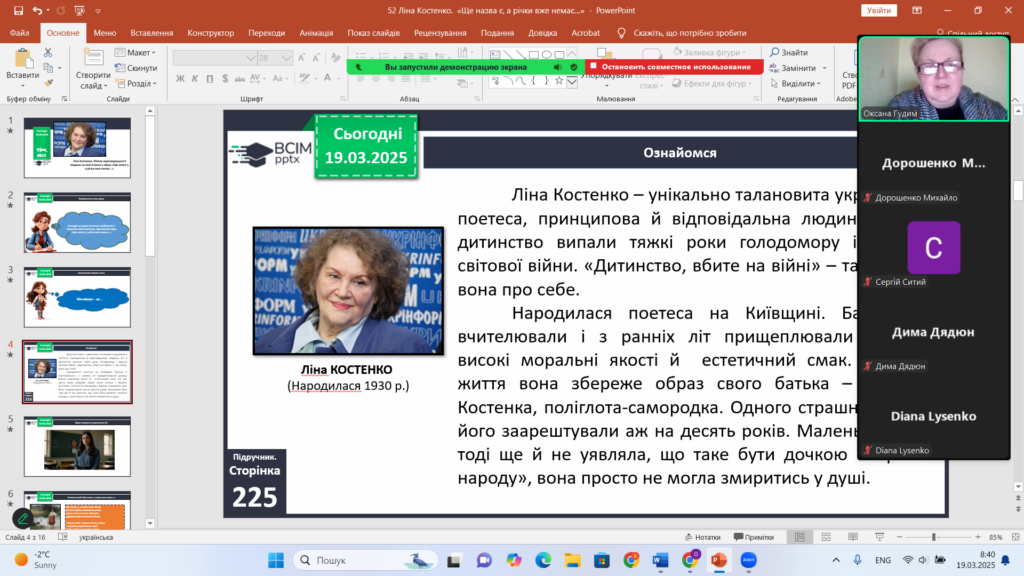Cut selection with the scissors icon
This screenshot has height=576, width=1024.
(x=48, y=52)
